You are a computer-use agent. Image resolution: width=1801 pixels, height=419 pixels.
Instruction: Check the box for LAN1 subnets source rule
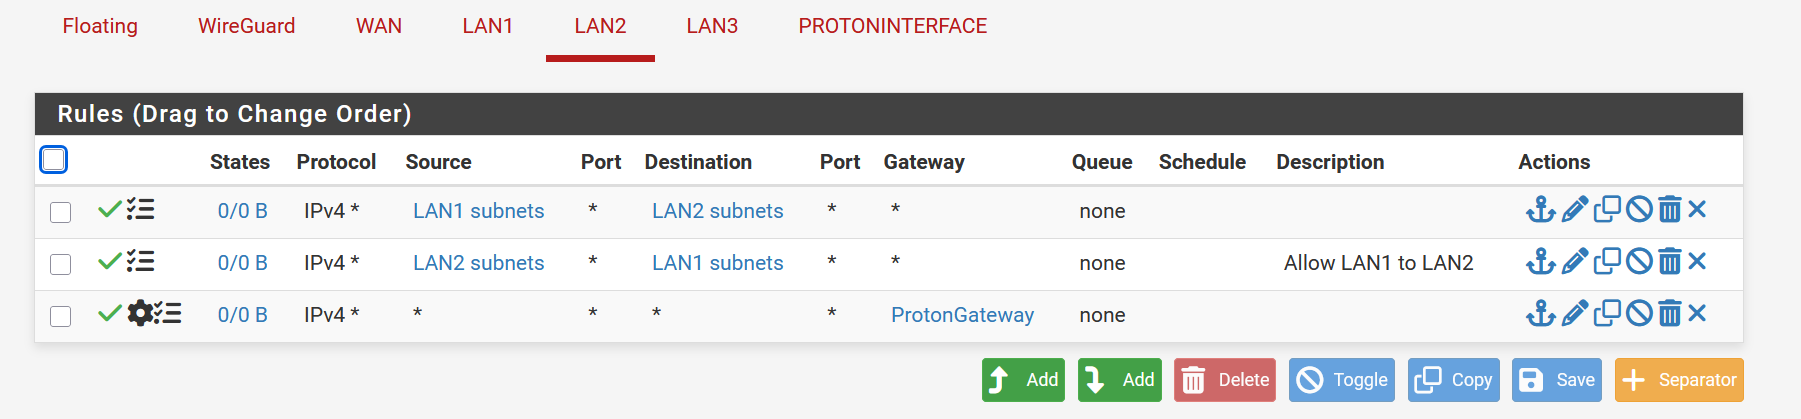coord(61,212)
